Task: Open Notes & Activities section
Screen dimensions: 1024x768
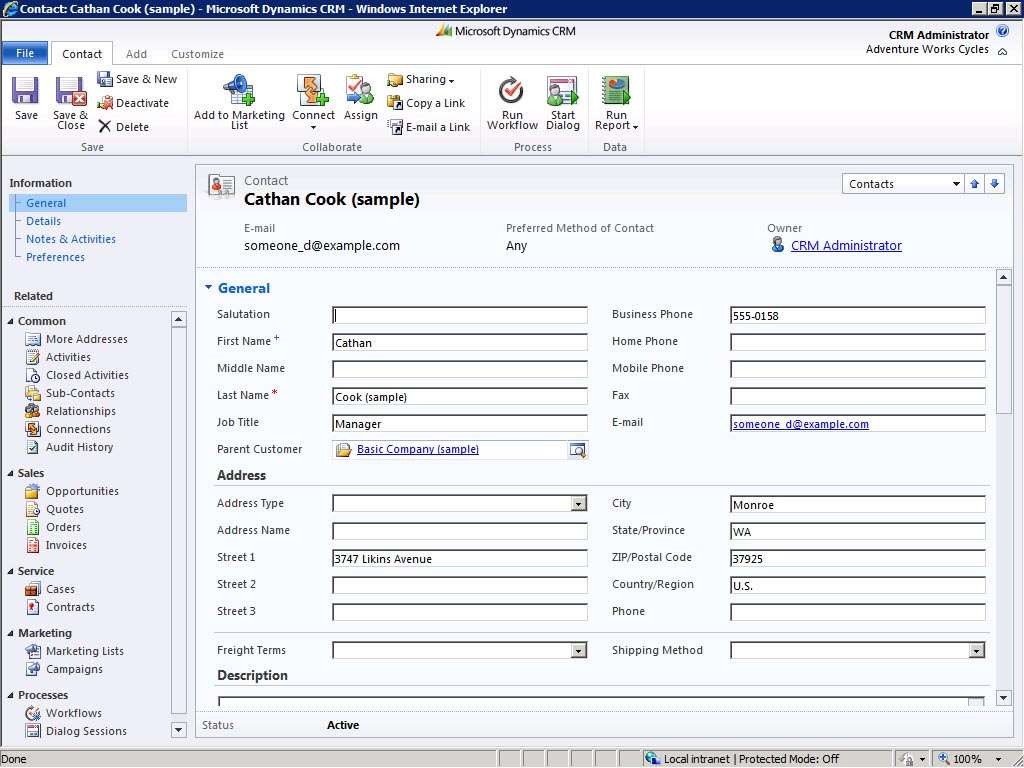Action: tap(71, 239)
